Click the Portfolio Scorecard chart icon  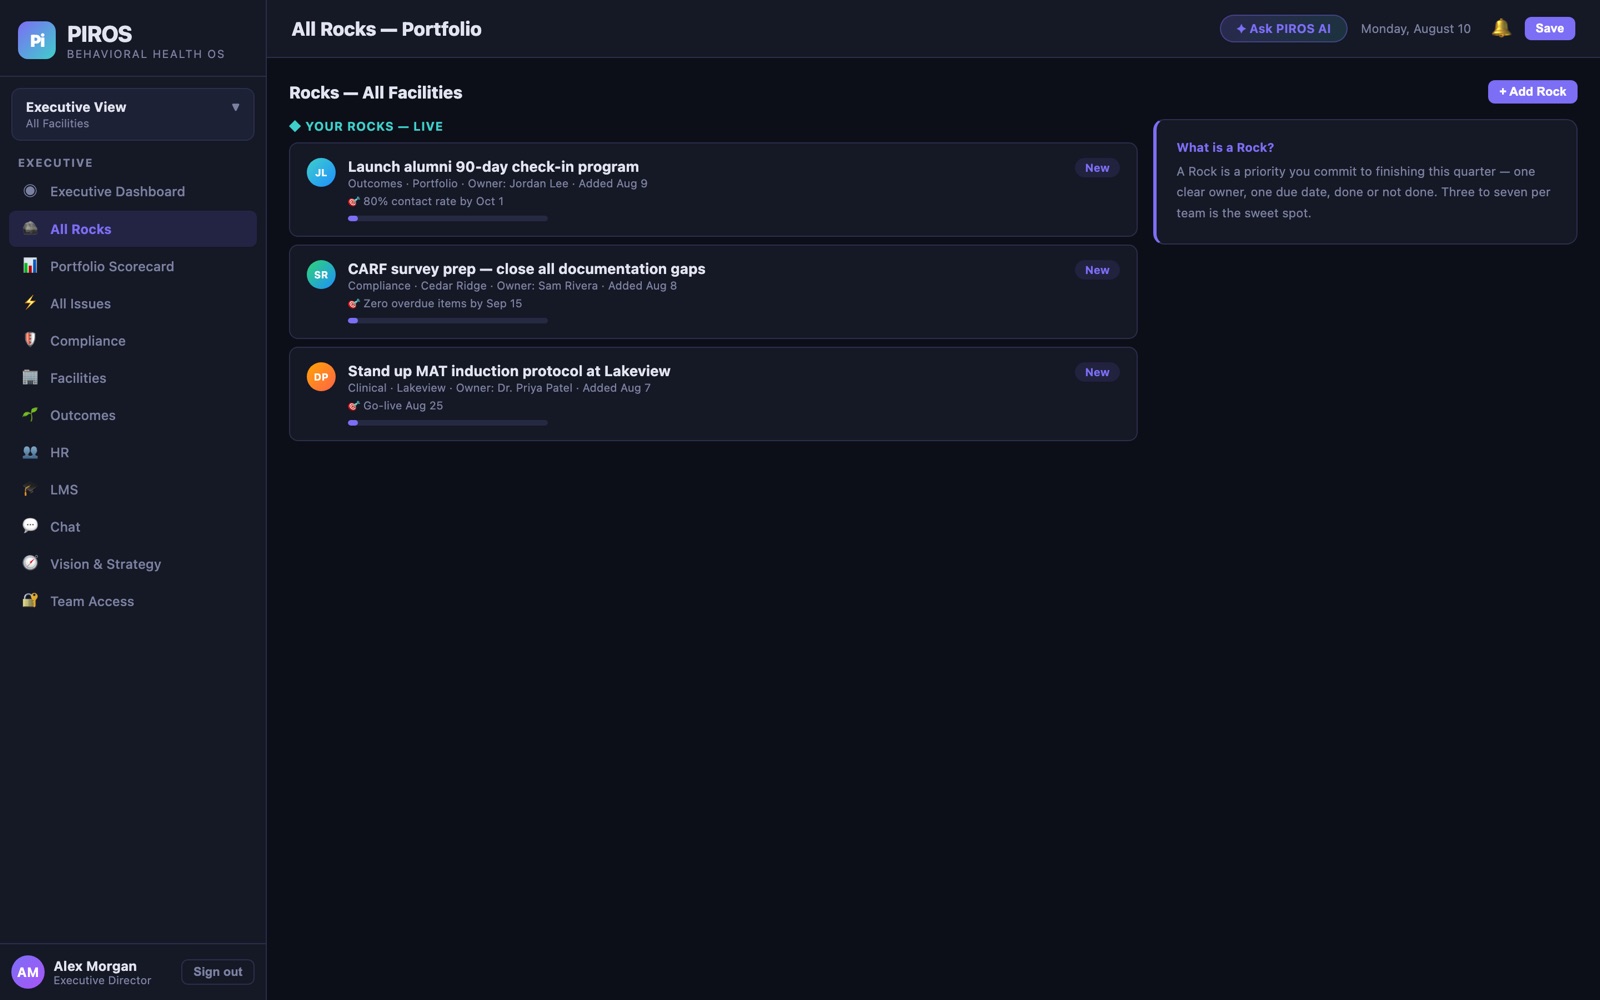tap(30, 266)
